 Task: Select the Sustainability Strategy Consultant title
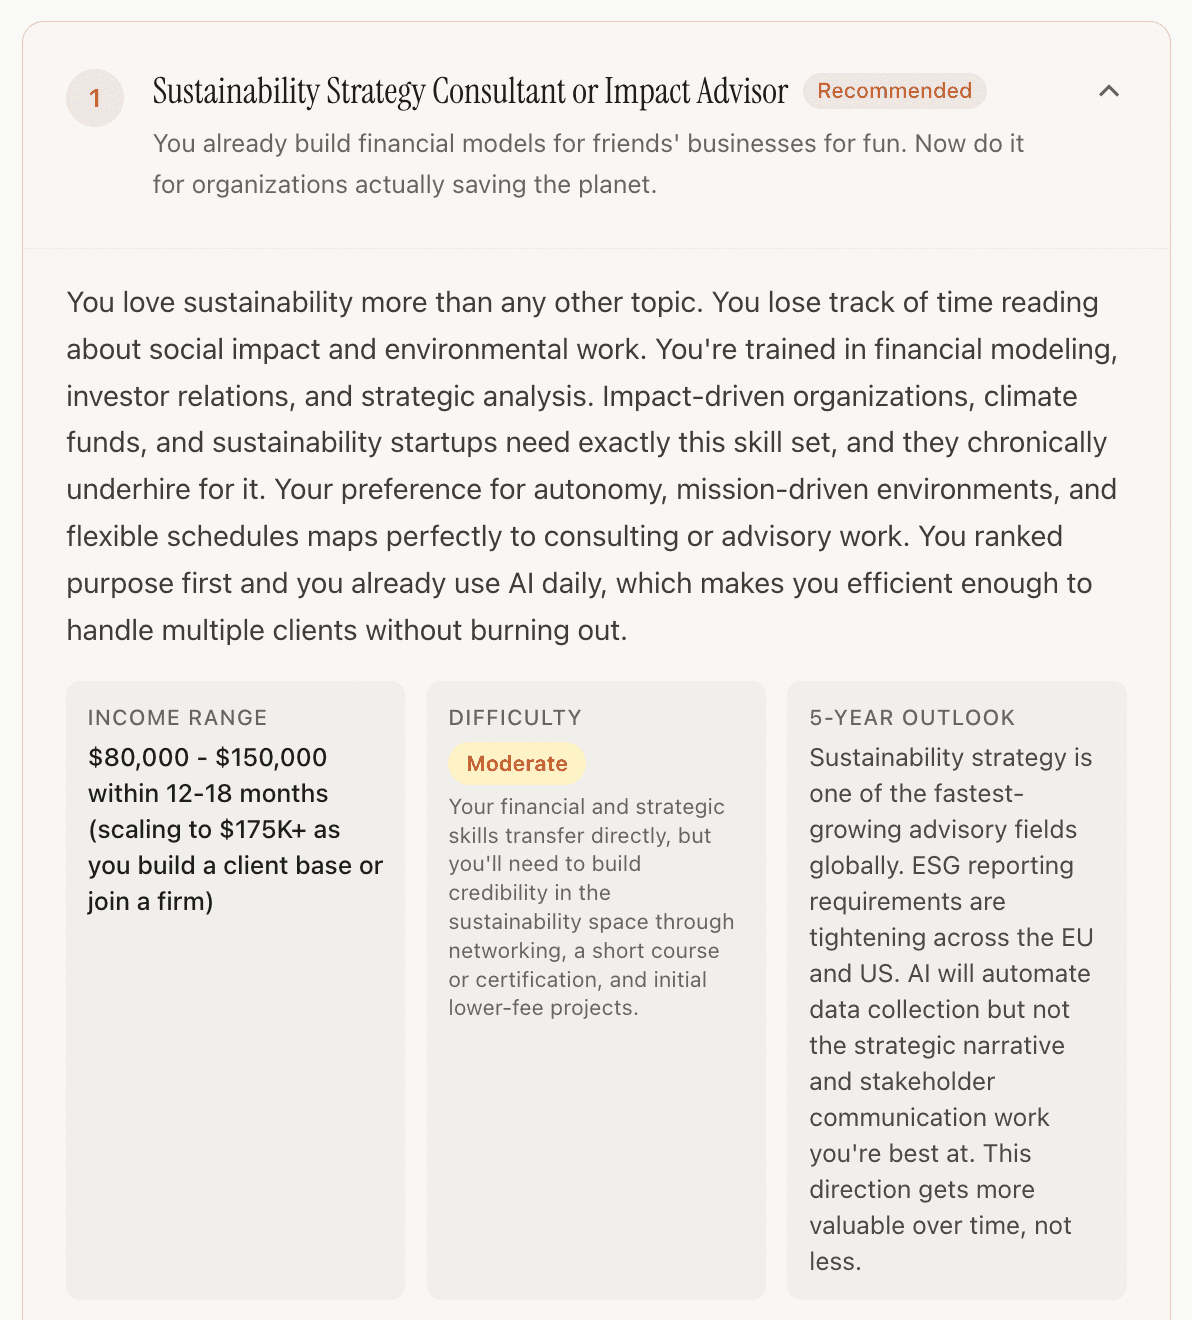pos(470,91)
